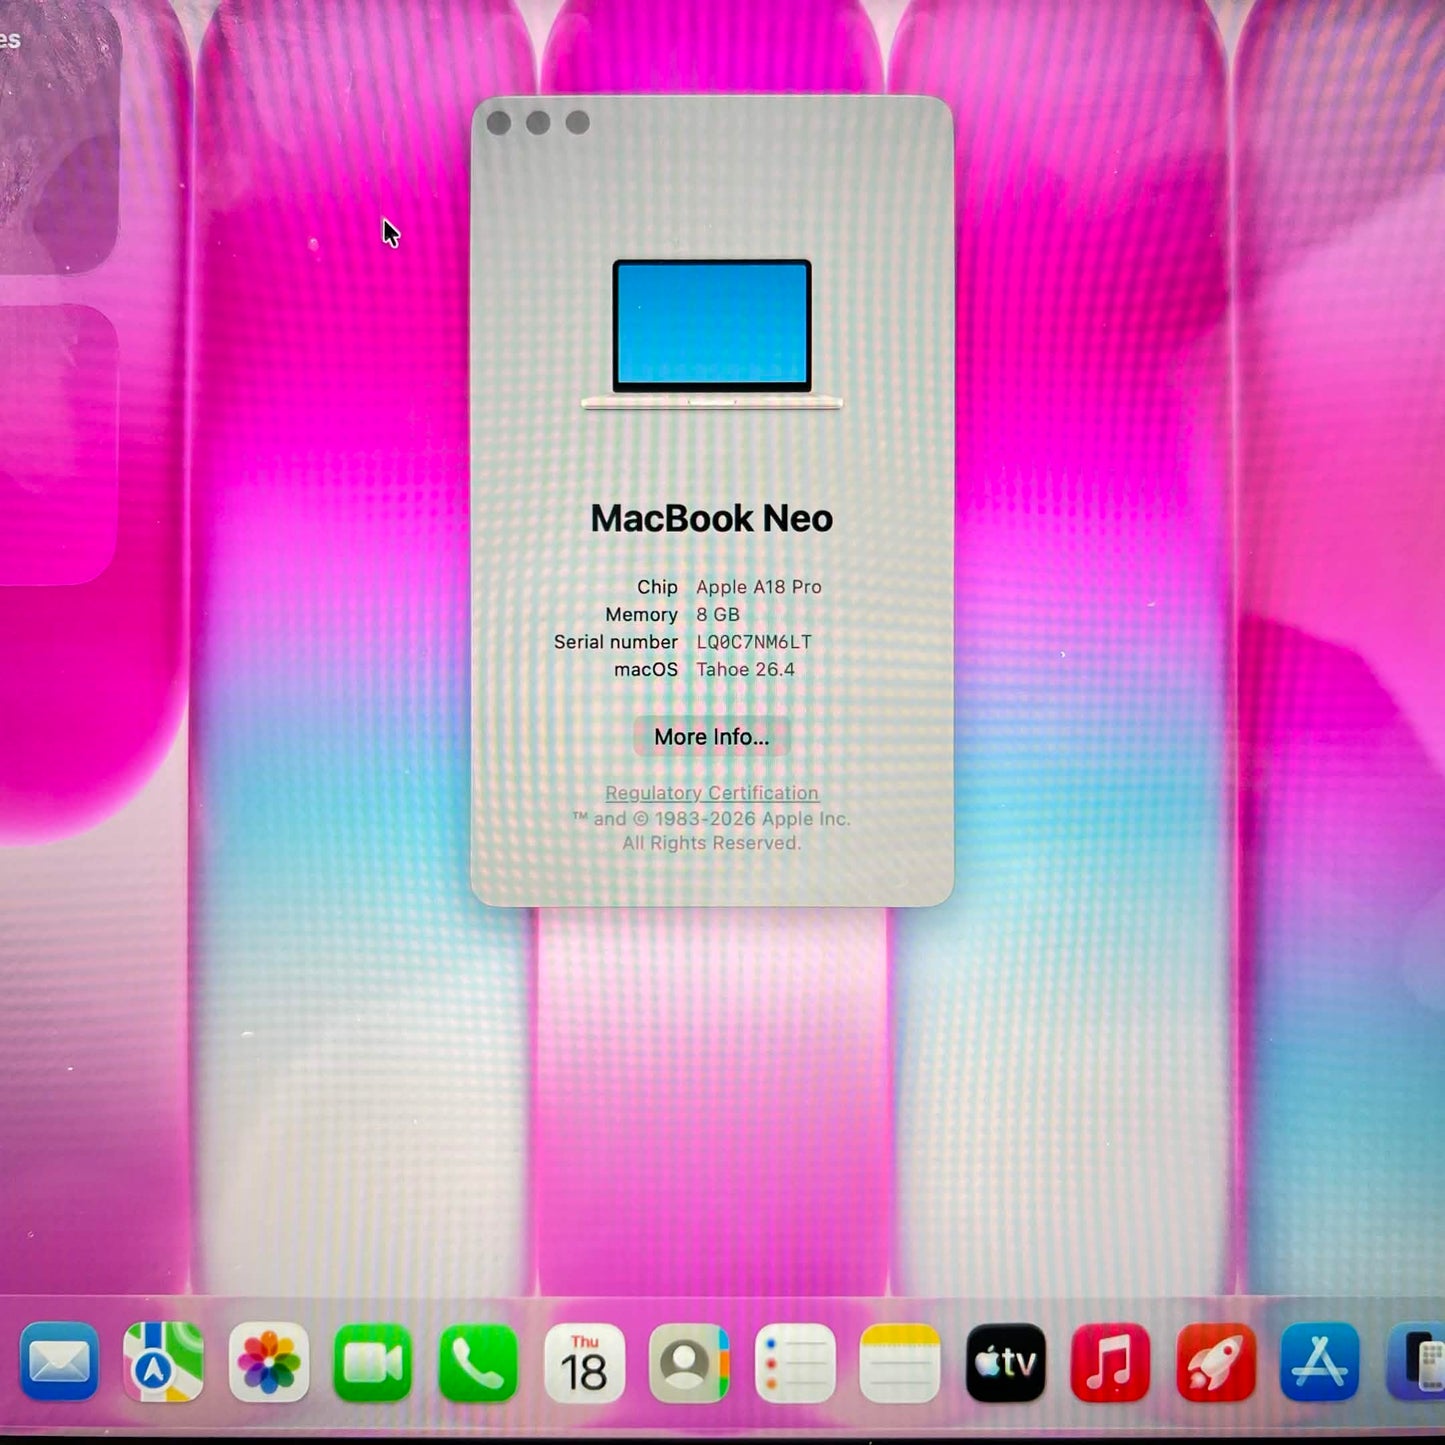
Task: Zoom the About window using third button
Action: coord(578,123)
